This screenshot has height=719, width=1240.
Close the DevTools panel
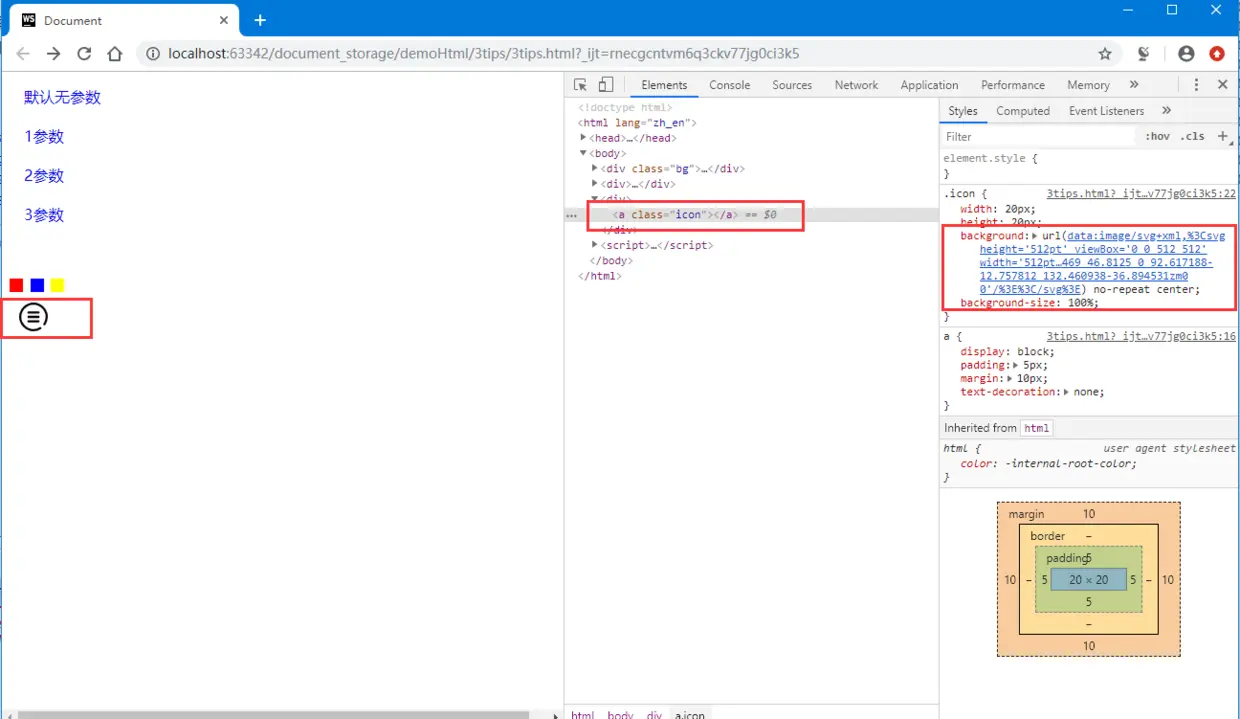click(1222, 85)
